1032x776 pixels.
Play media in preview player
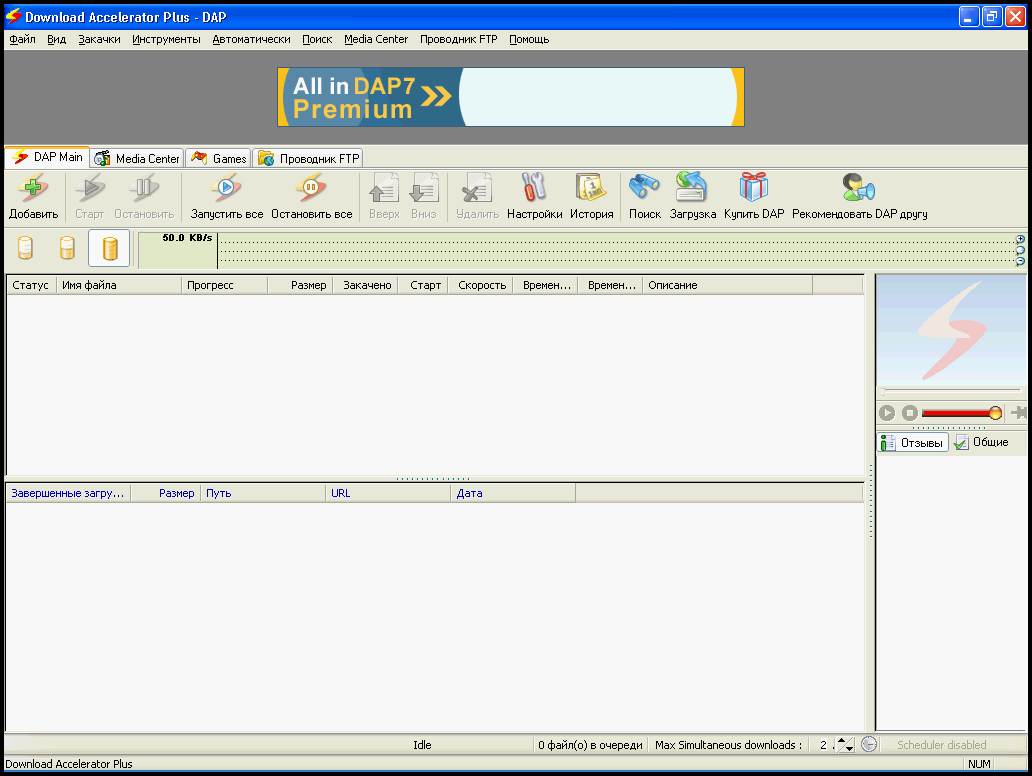pyautogui.click(x=887, y=413)
